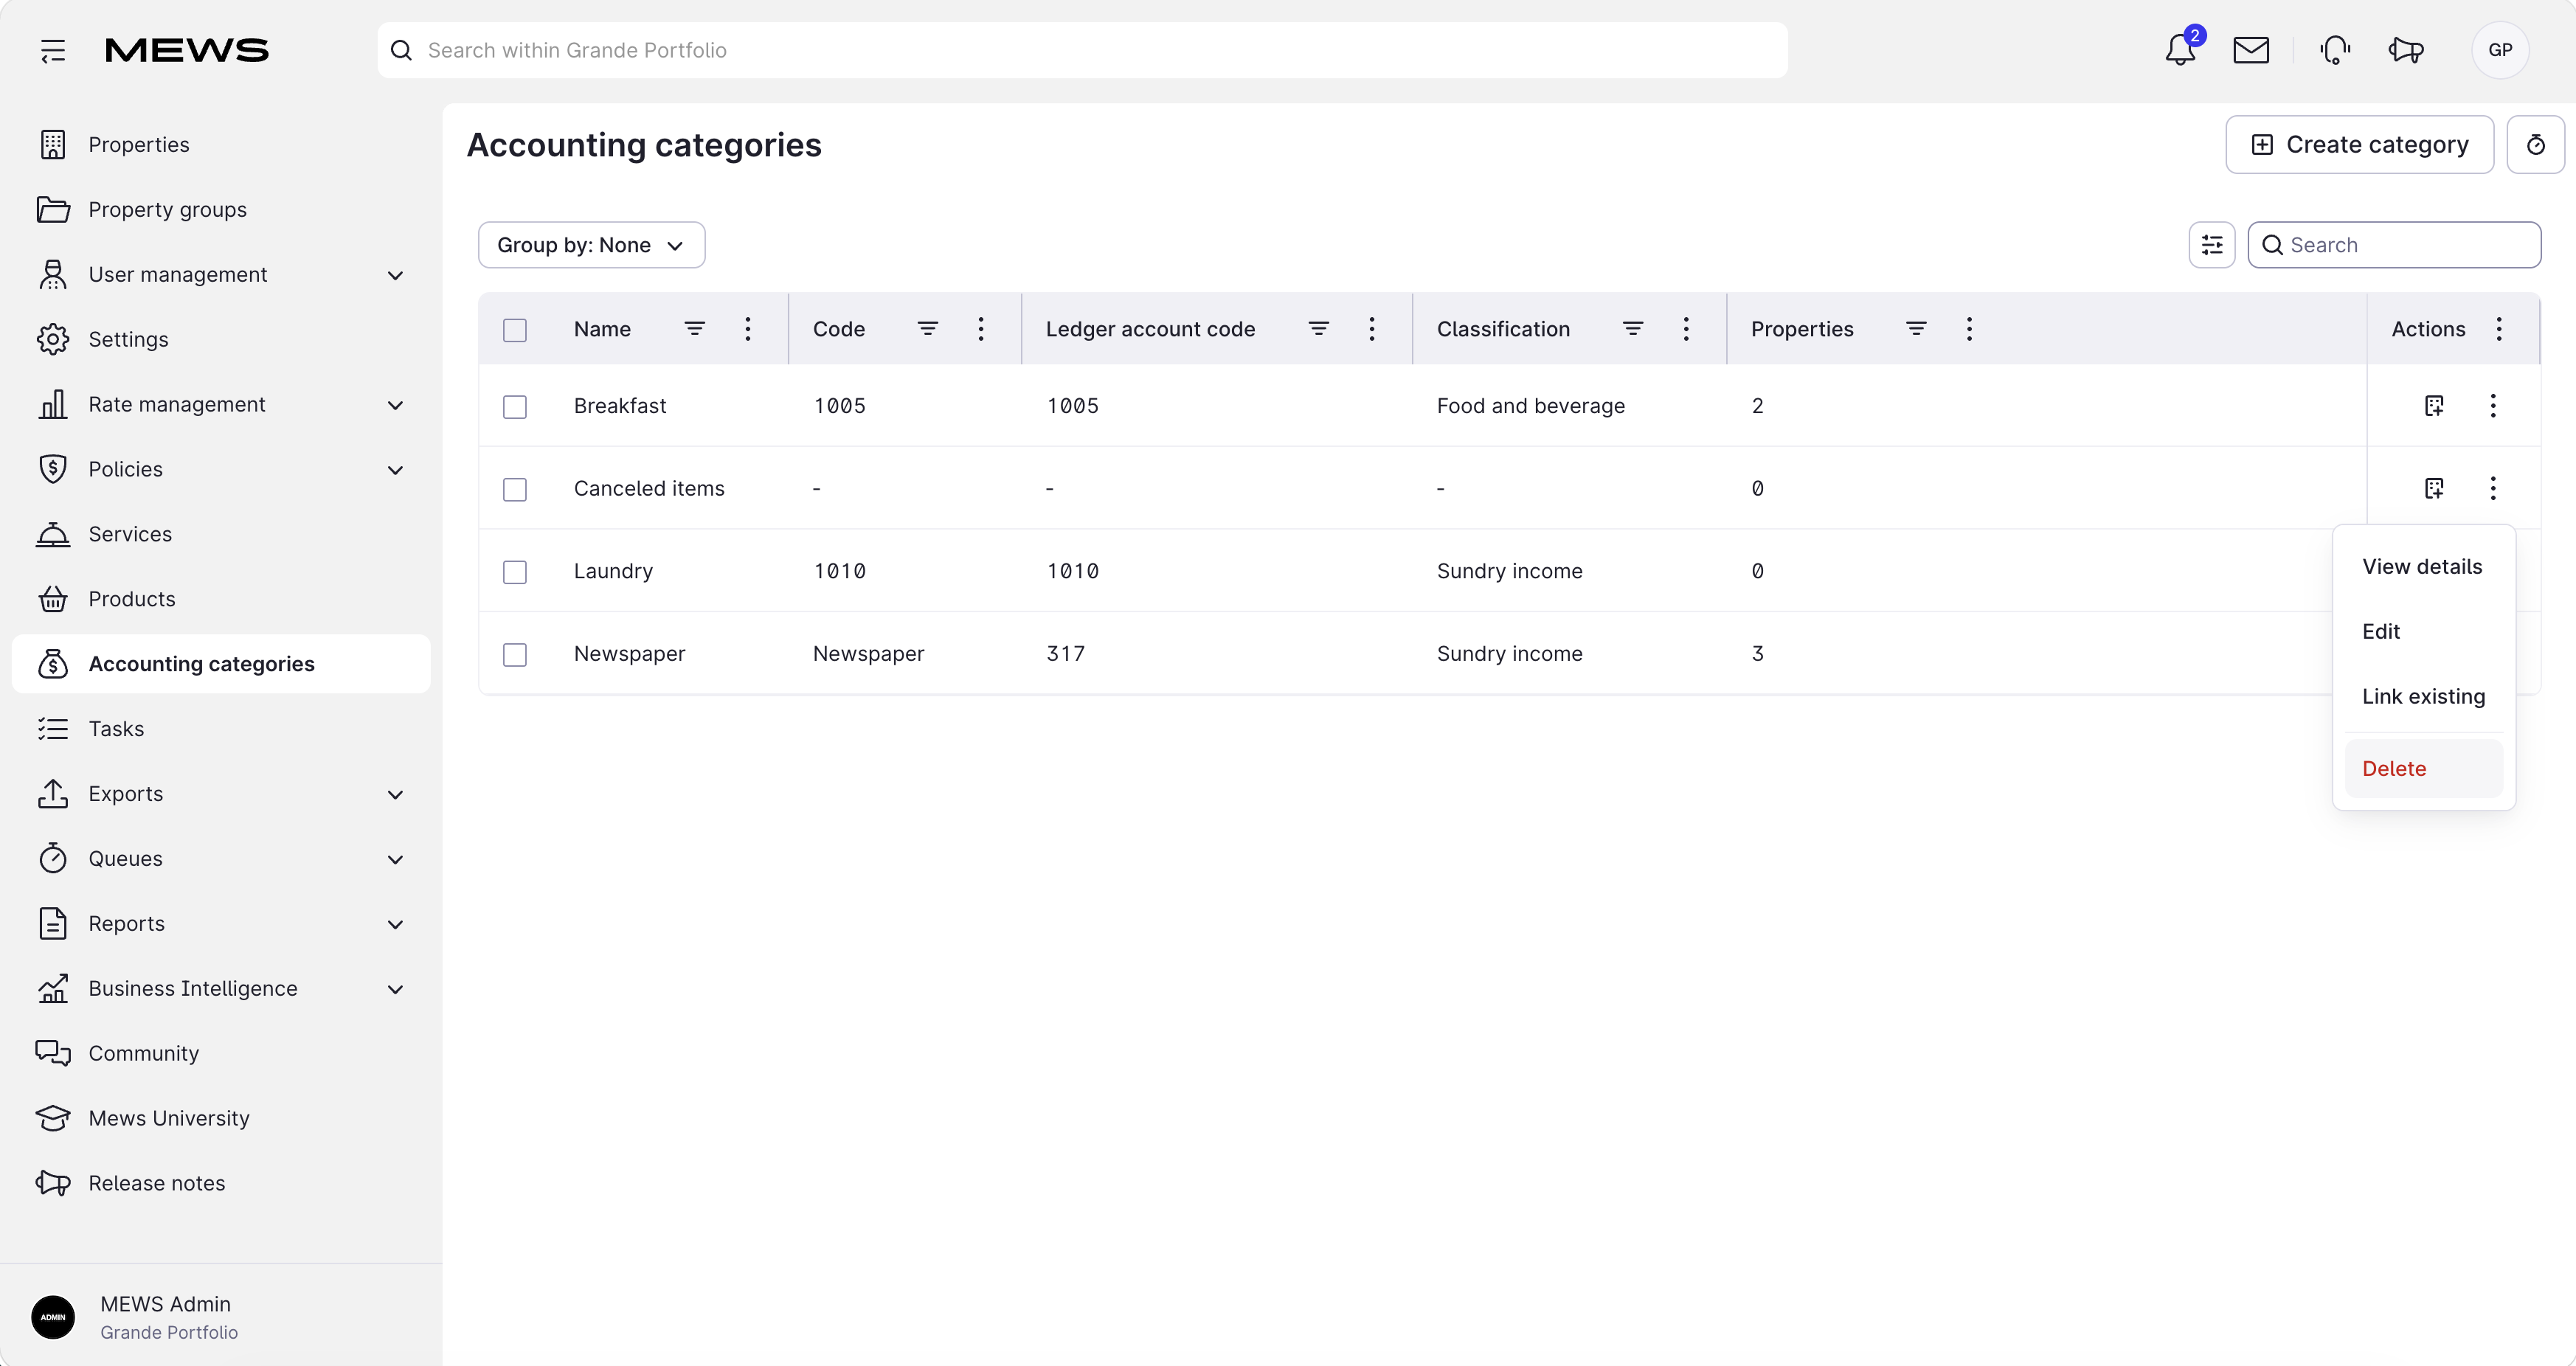
Task: Open Services in sidebar
Action: (x=221, y=535)
